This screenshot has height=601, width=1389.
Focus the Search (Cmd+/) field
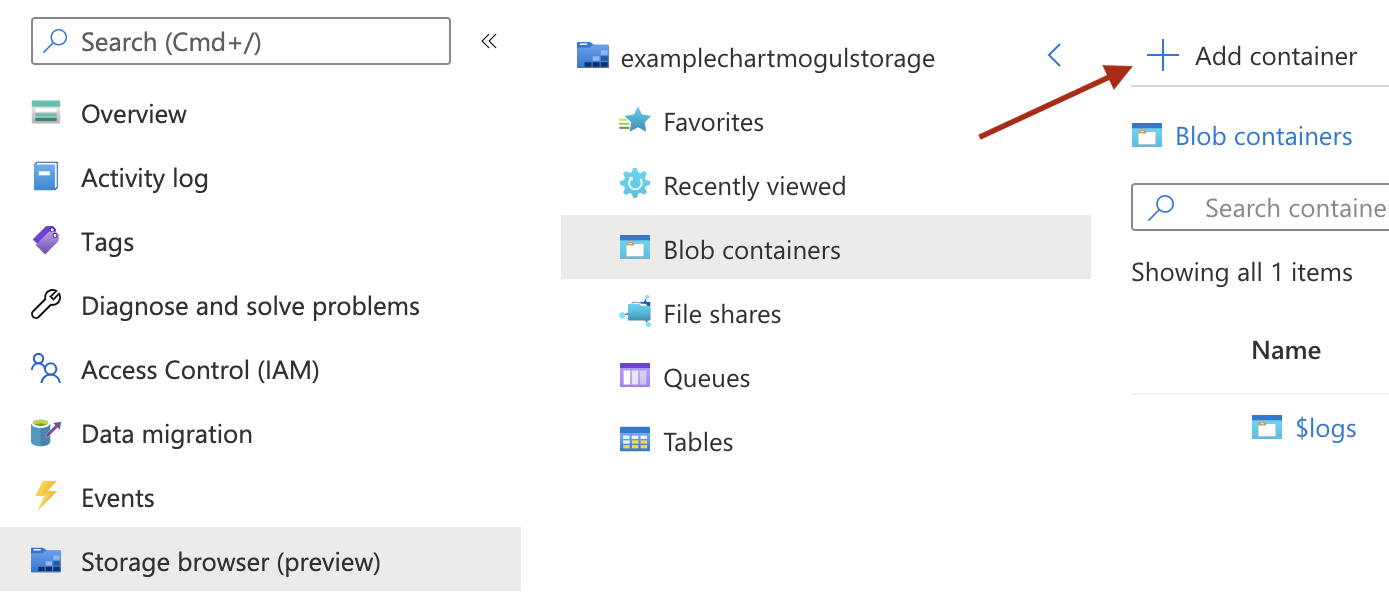click(x=241, y=41)
